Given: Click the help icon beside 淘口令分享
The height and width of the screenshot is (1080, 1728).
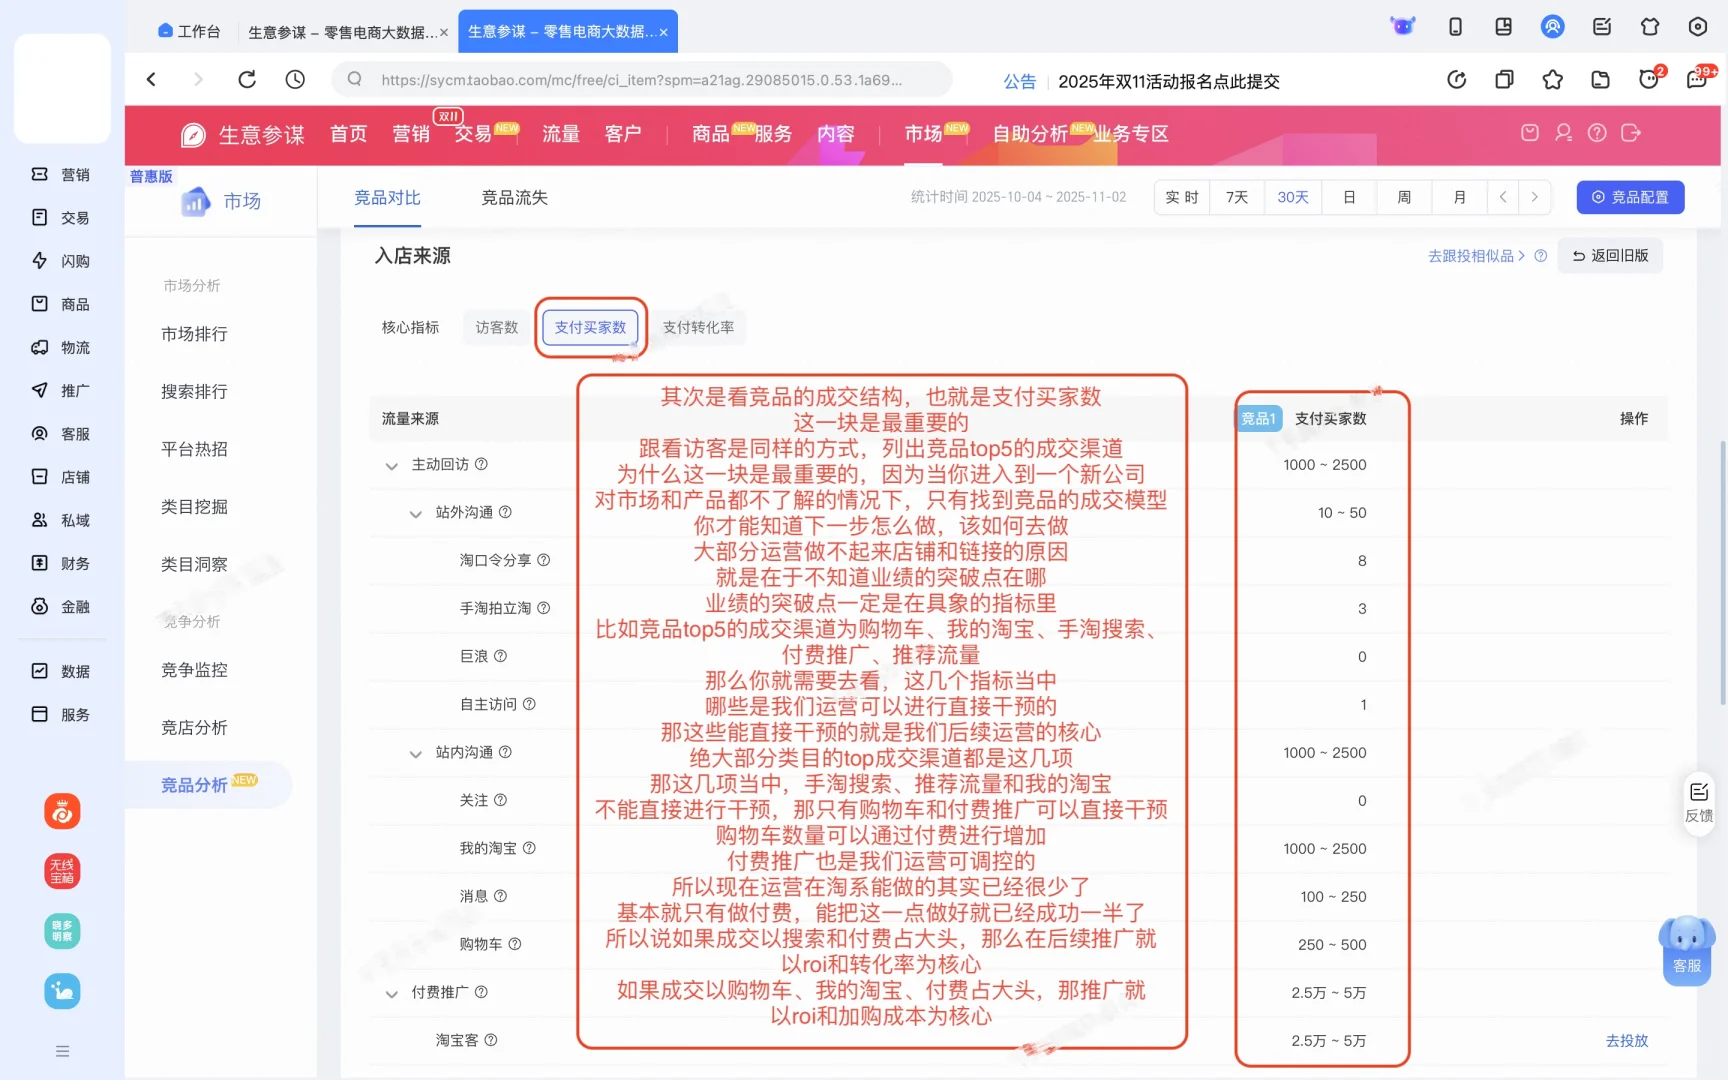Looking at the screenshot, I should (543, 560).
